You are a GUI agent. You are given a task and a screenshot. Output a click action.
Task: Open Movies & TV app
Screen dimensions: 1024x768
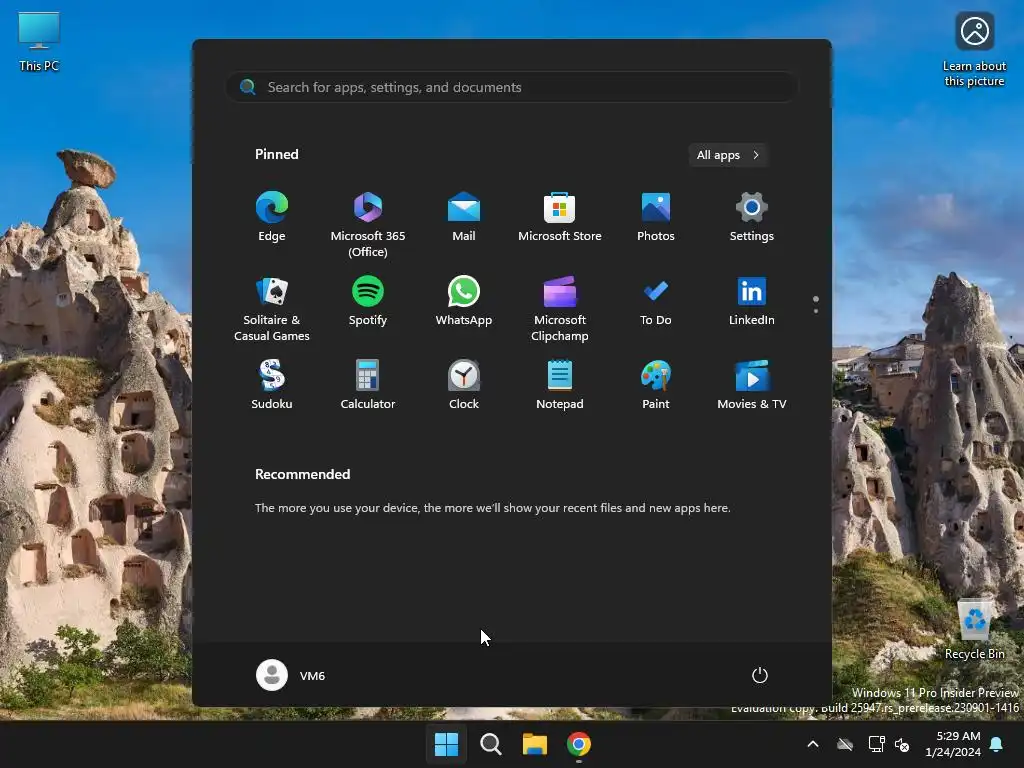(x=752, y=385)
